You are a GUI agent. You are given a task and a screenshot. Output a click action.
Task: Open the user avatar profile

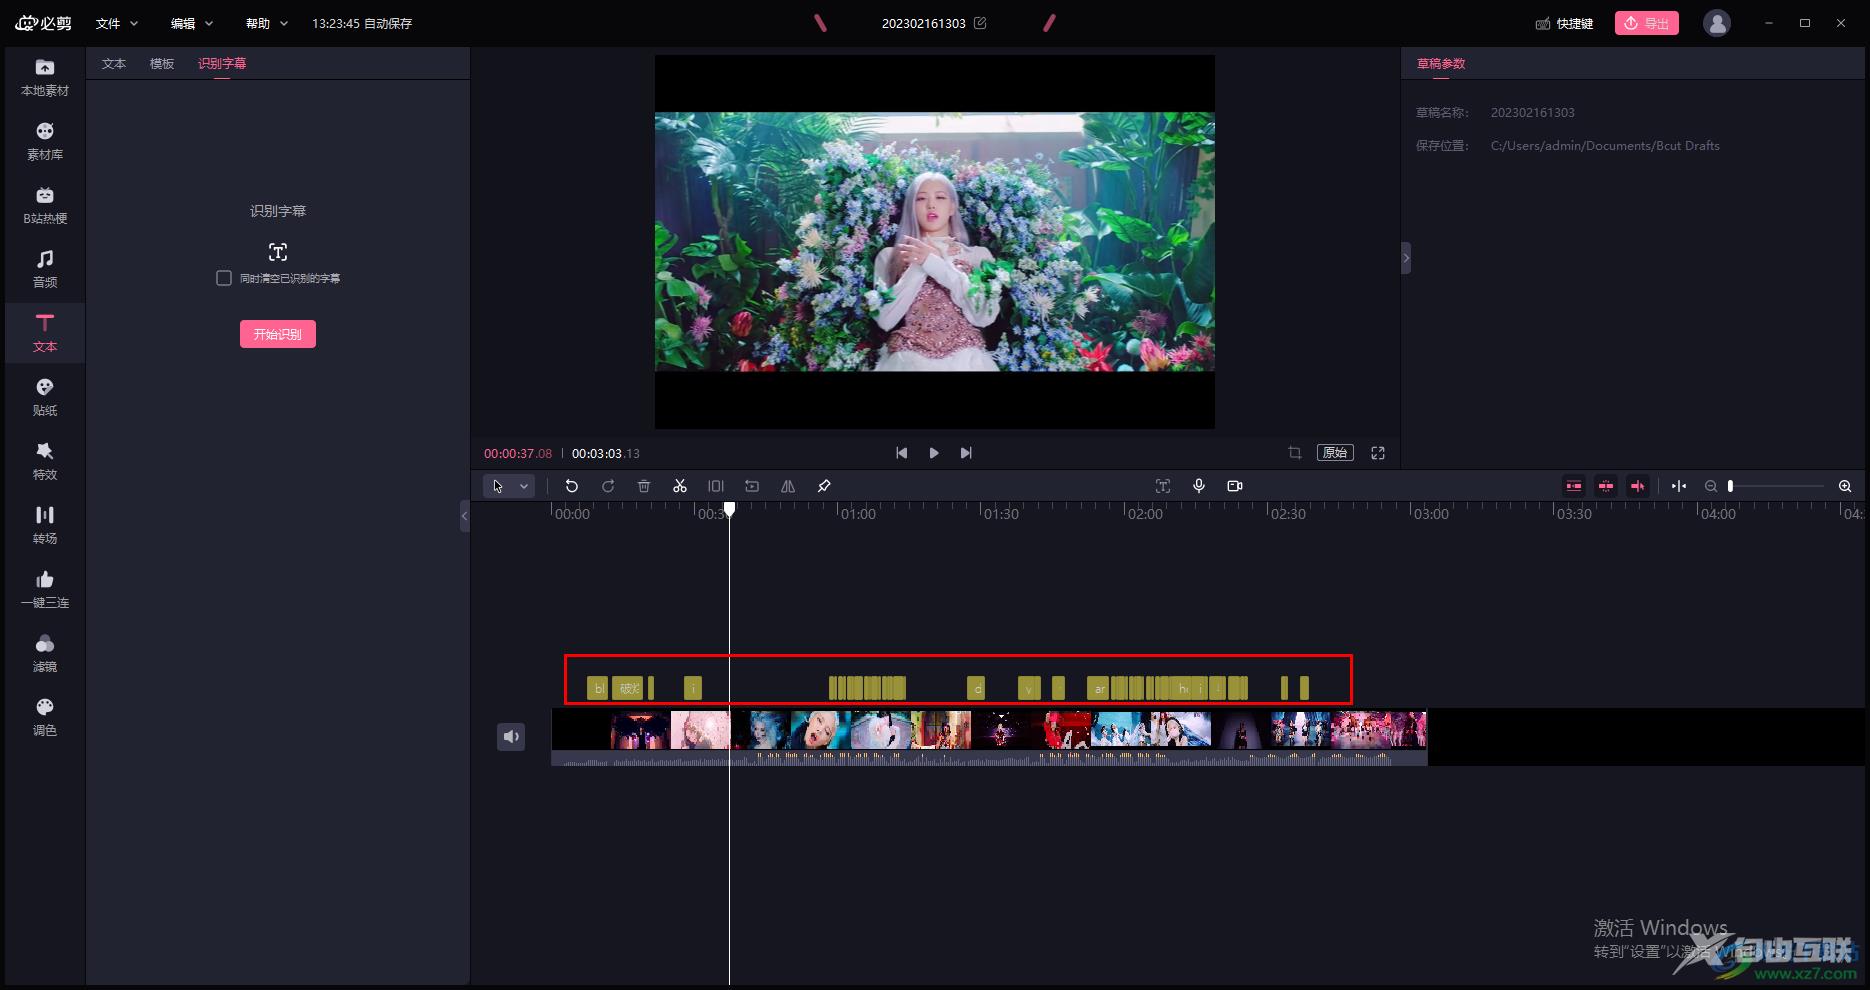[x=1717, y=23]
